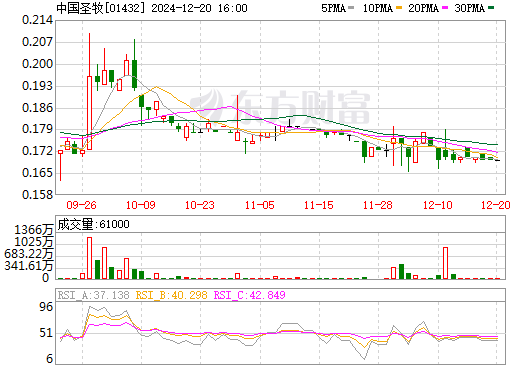520x365 pixels.
Task: Click the 30PMA green legend swatch
Action: click(x=491, y=8)
